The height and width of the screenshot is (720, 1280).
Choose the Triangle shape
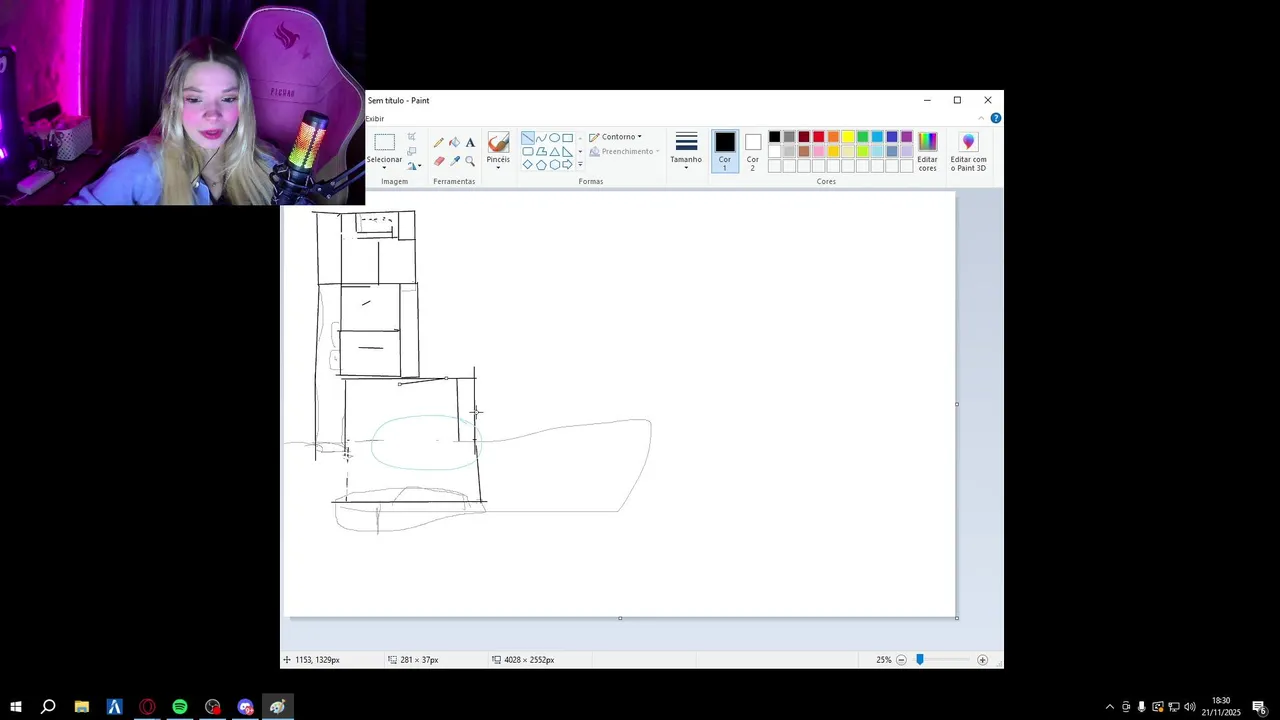point(554,151)
